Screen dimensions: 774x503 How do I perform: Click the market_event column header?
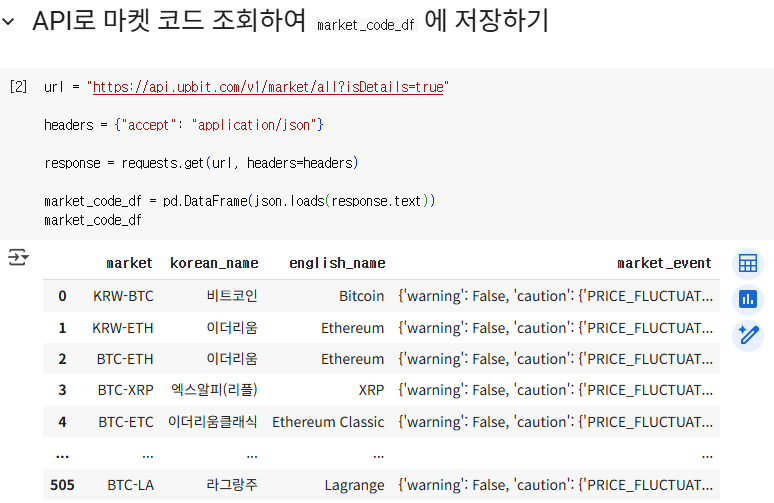[664, 263]
